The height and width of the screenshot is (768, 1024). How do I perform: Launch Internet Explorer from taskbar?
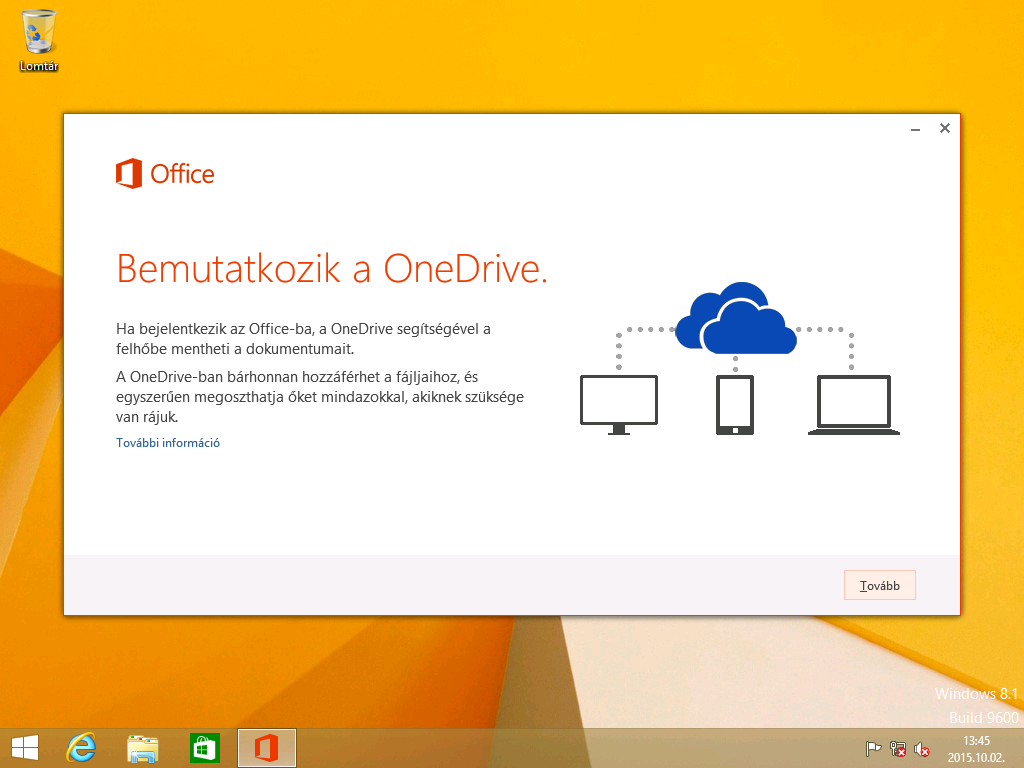click(x=81, y=748)
